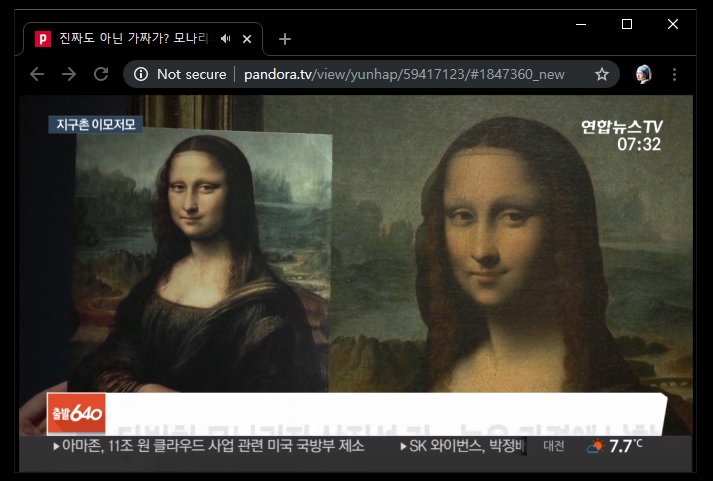Click the 7.7°C temperature reading
Viewport: 713px width, 481px height.
[x=626, y=446]
